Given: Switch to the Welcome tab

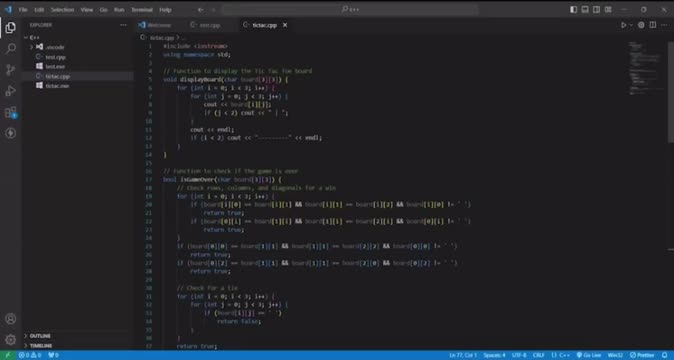Looking at the screenshot, I should coord(155,25).
